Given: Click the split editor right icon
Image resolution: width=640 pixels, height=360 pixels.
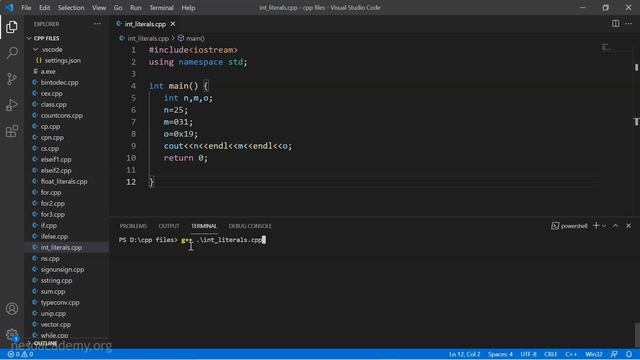Looking at the screenshot, I should 615,24.
